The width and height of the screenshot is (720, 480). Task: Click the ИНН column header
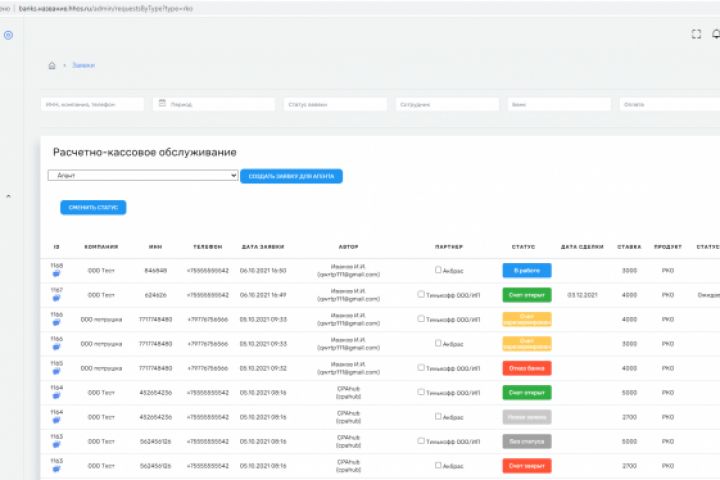point(155,247)
